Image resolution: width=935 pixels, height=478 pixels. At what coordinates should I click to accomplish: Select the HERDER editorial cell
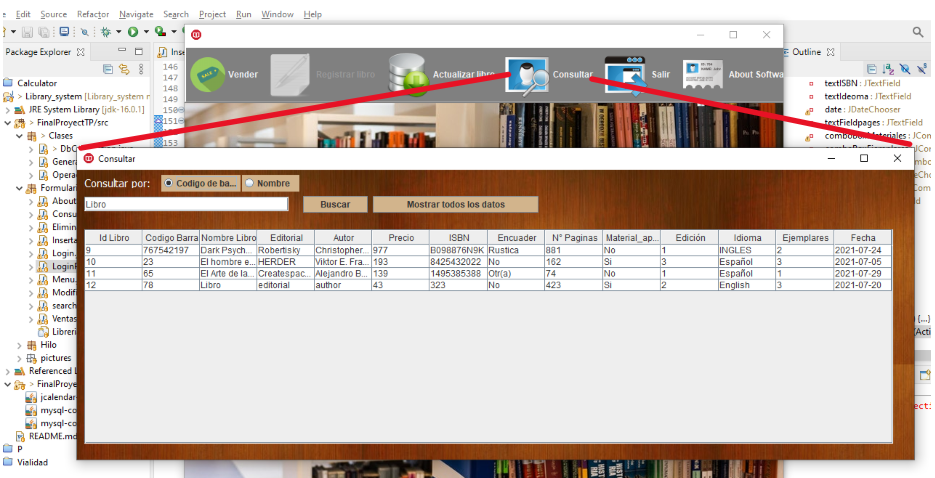pyautogui.click(x=286, y=262)
